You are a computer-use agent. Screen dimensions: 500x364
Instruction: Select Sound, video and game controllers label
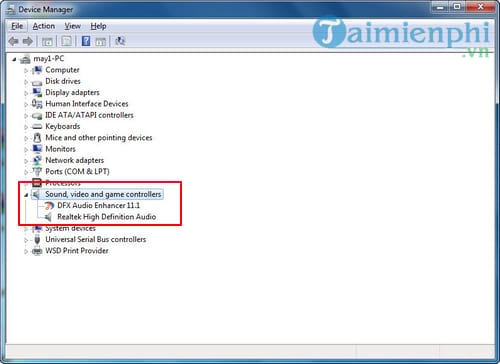pos(103,194)
